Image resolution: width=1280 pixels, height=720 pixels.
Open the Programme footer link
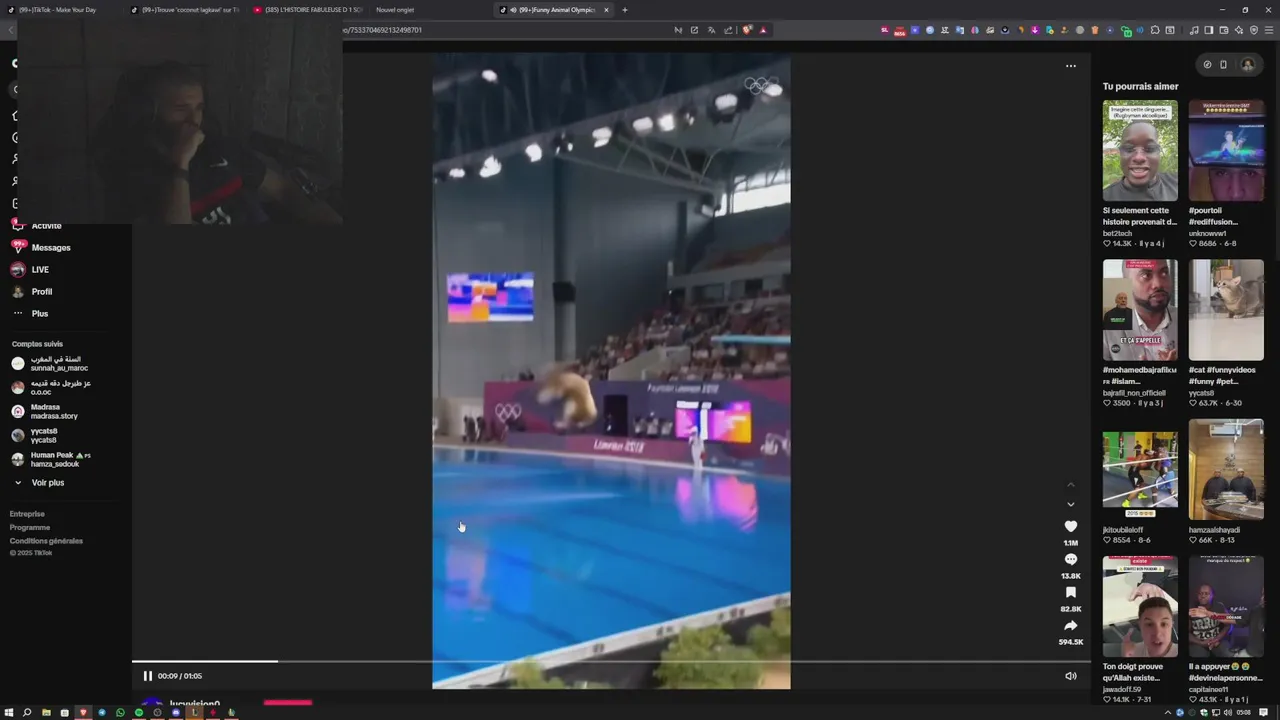coord(30,527)
